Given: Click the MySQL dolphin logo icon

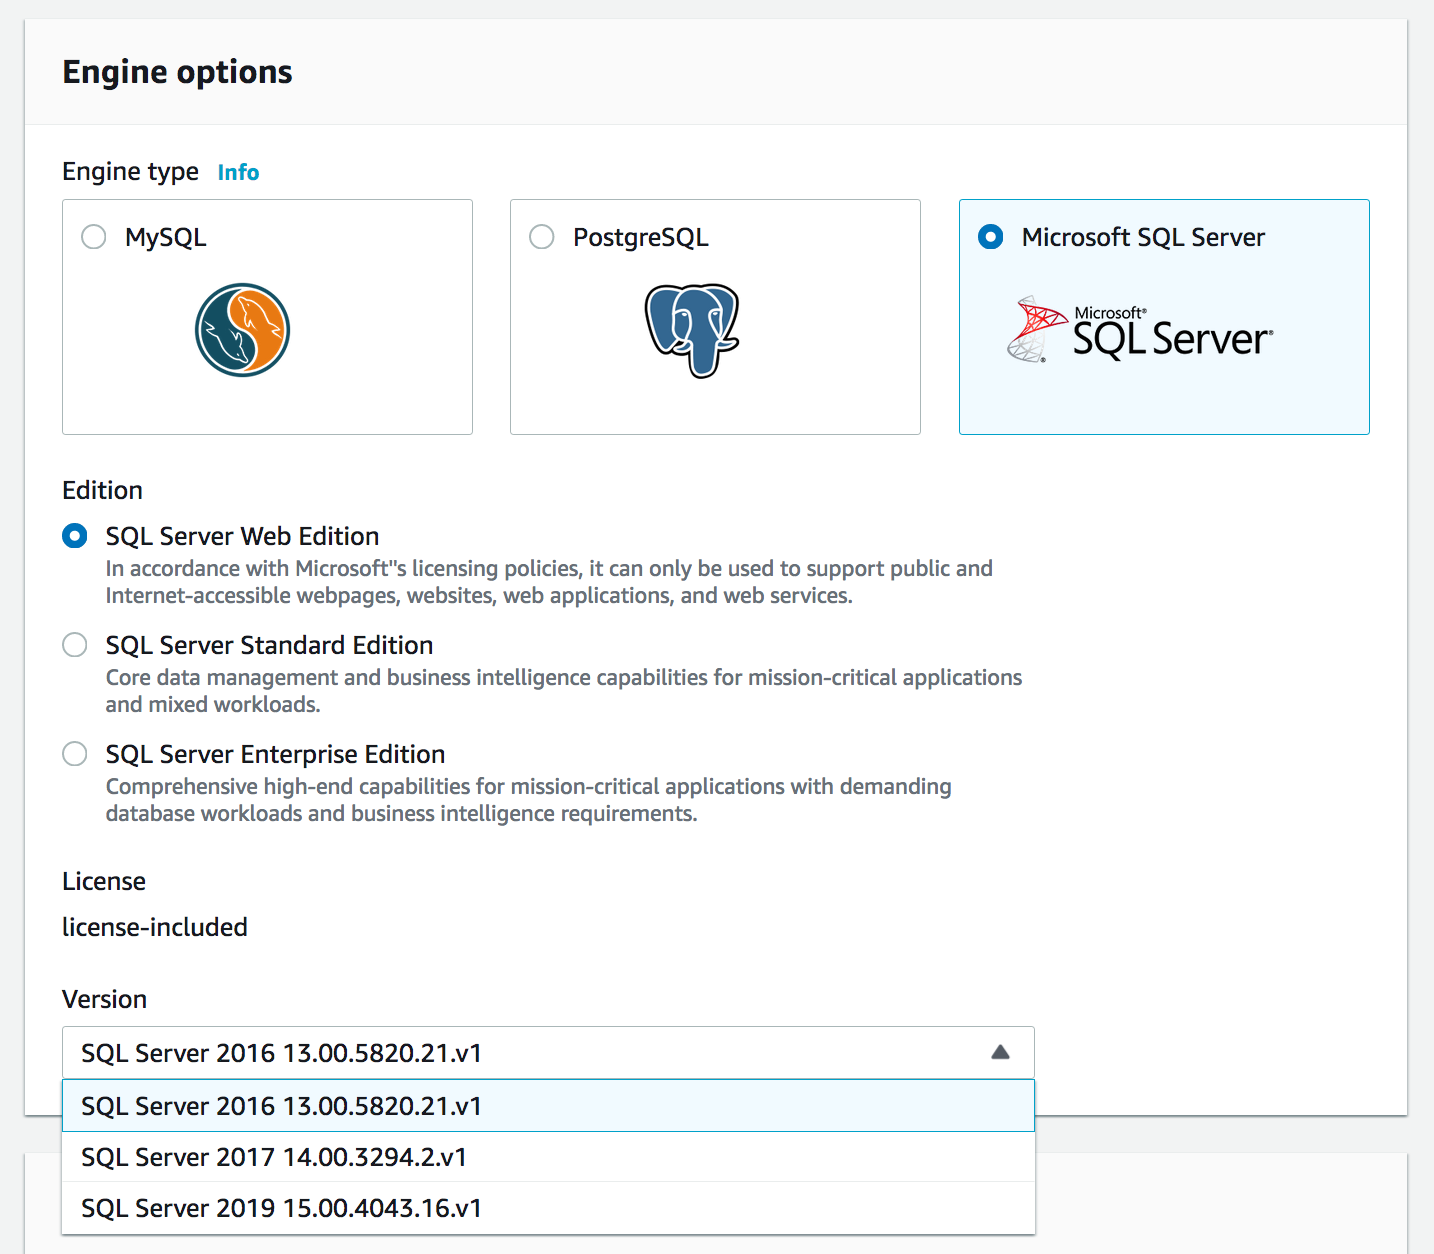Looking at the screenshot, I should [x=242, y=330].
